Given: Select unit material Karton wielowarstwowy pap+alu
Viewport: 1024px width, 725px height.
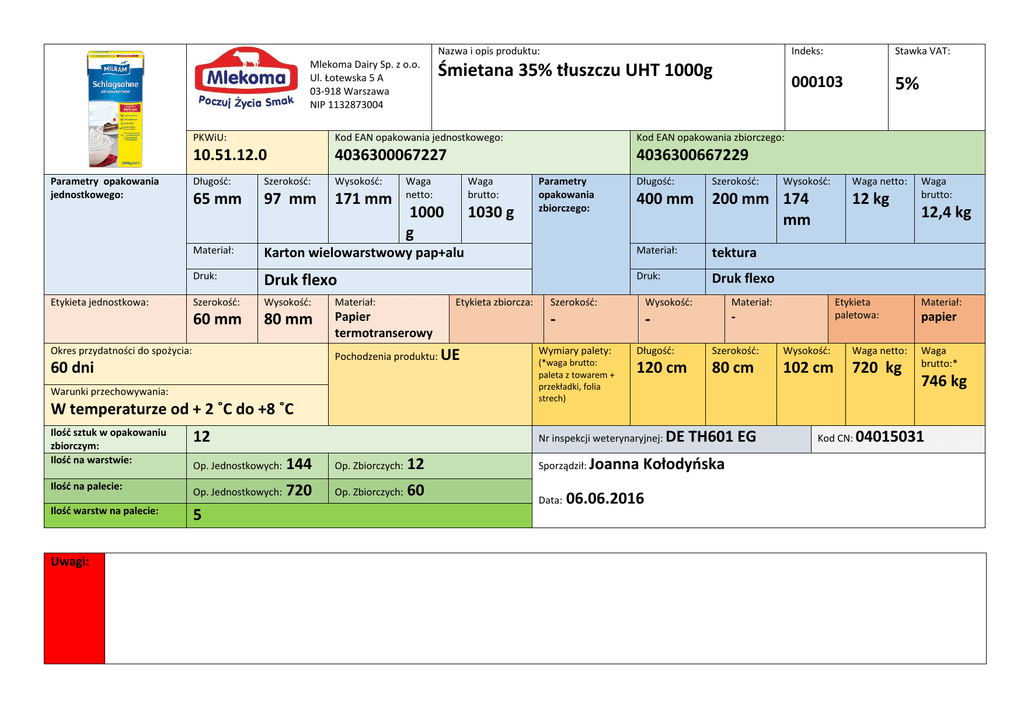Looking at the screenshot, I should 364,253.
